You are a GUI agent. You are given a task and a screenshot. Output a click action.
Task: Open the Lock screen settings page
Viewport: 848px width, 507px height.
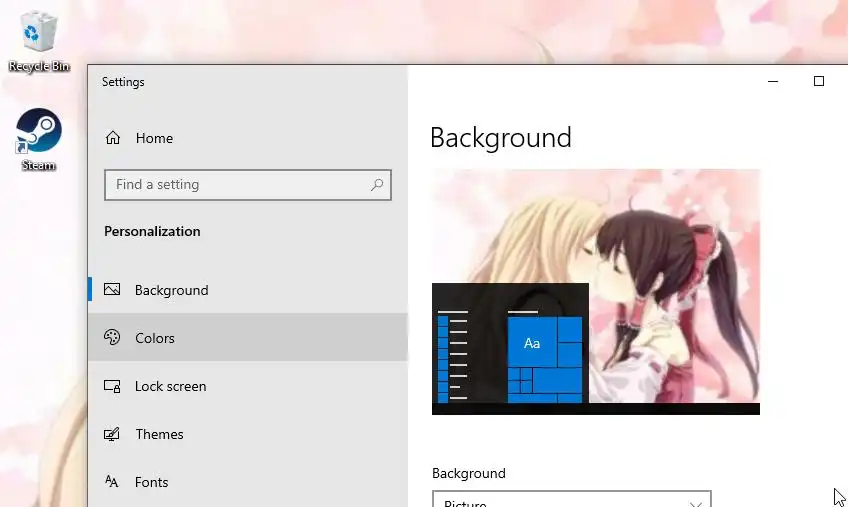[x=248, y=386]
